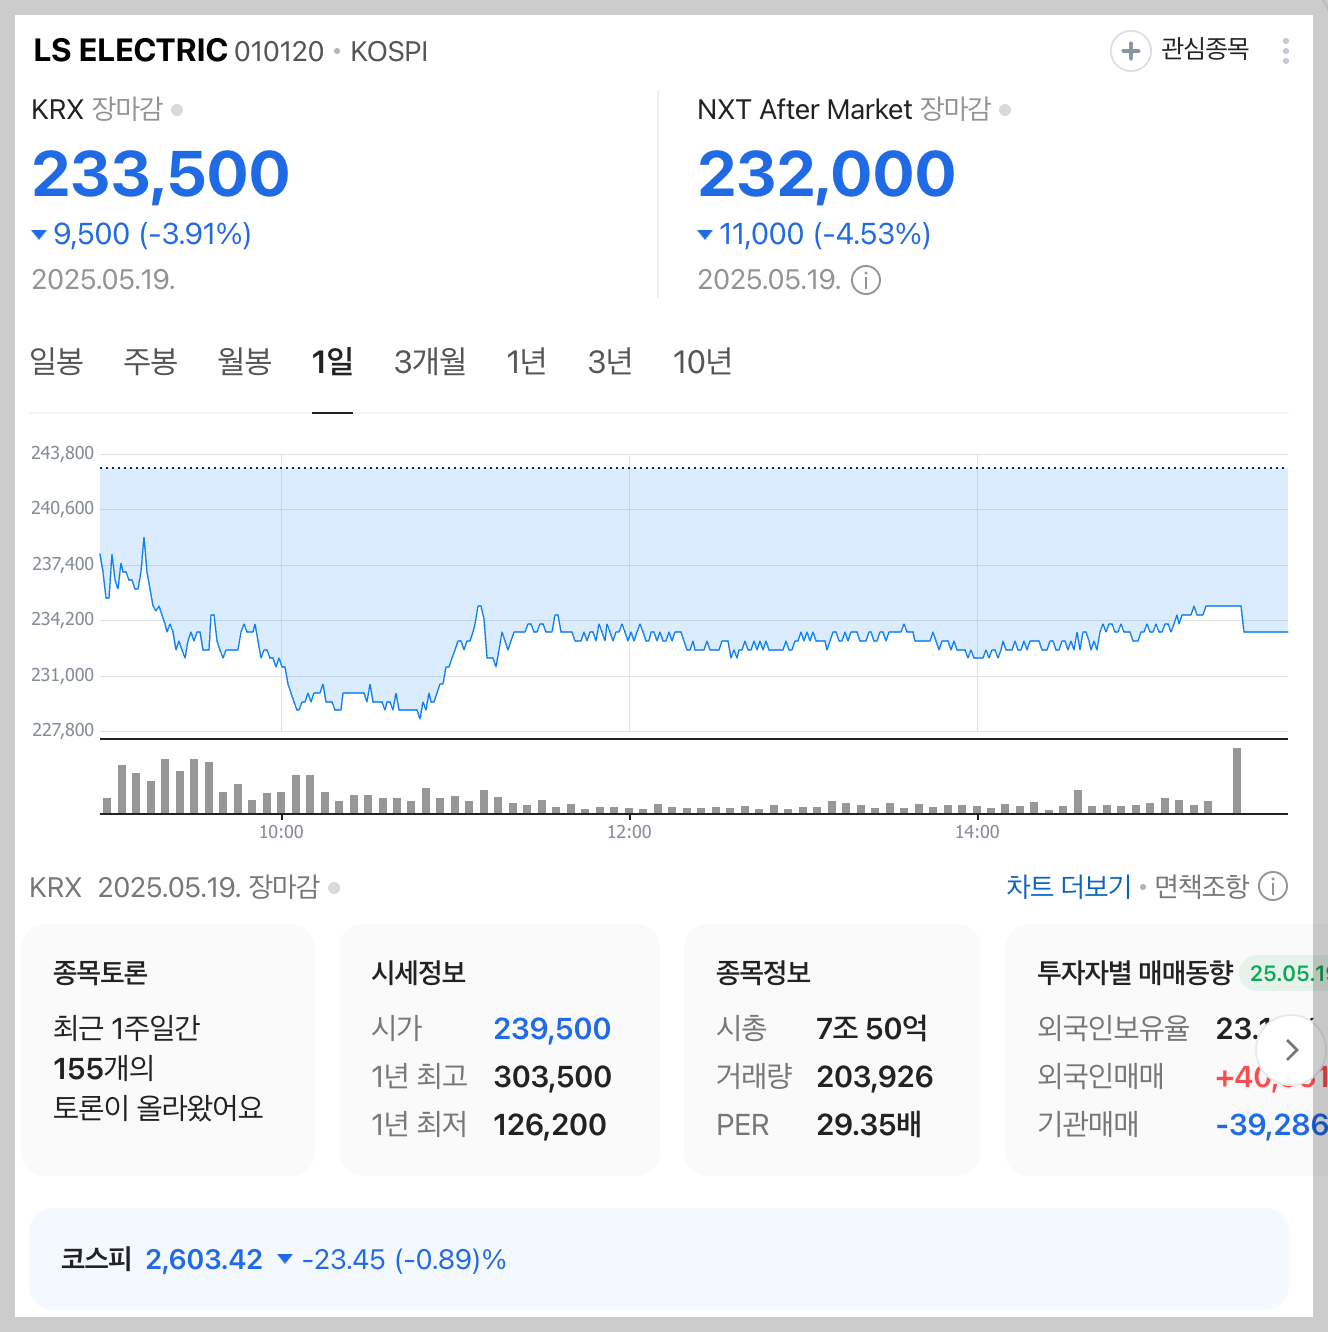Click the 시총 value 7조 50억

[872, 1029]
